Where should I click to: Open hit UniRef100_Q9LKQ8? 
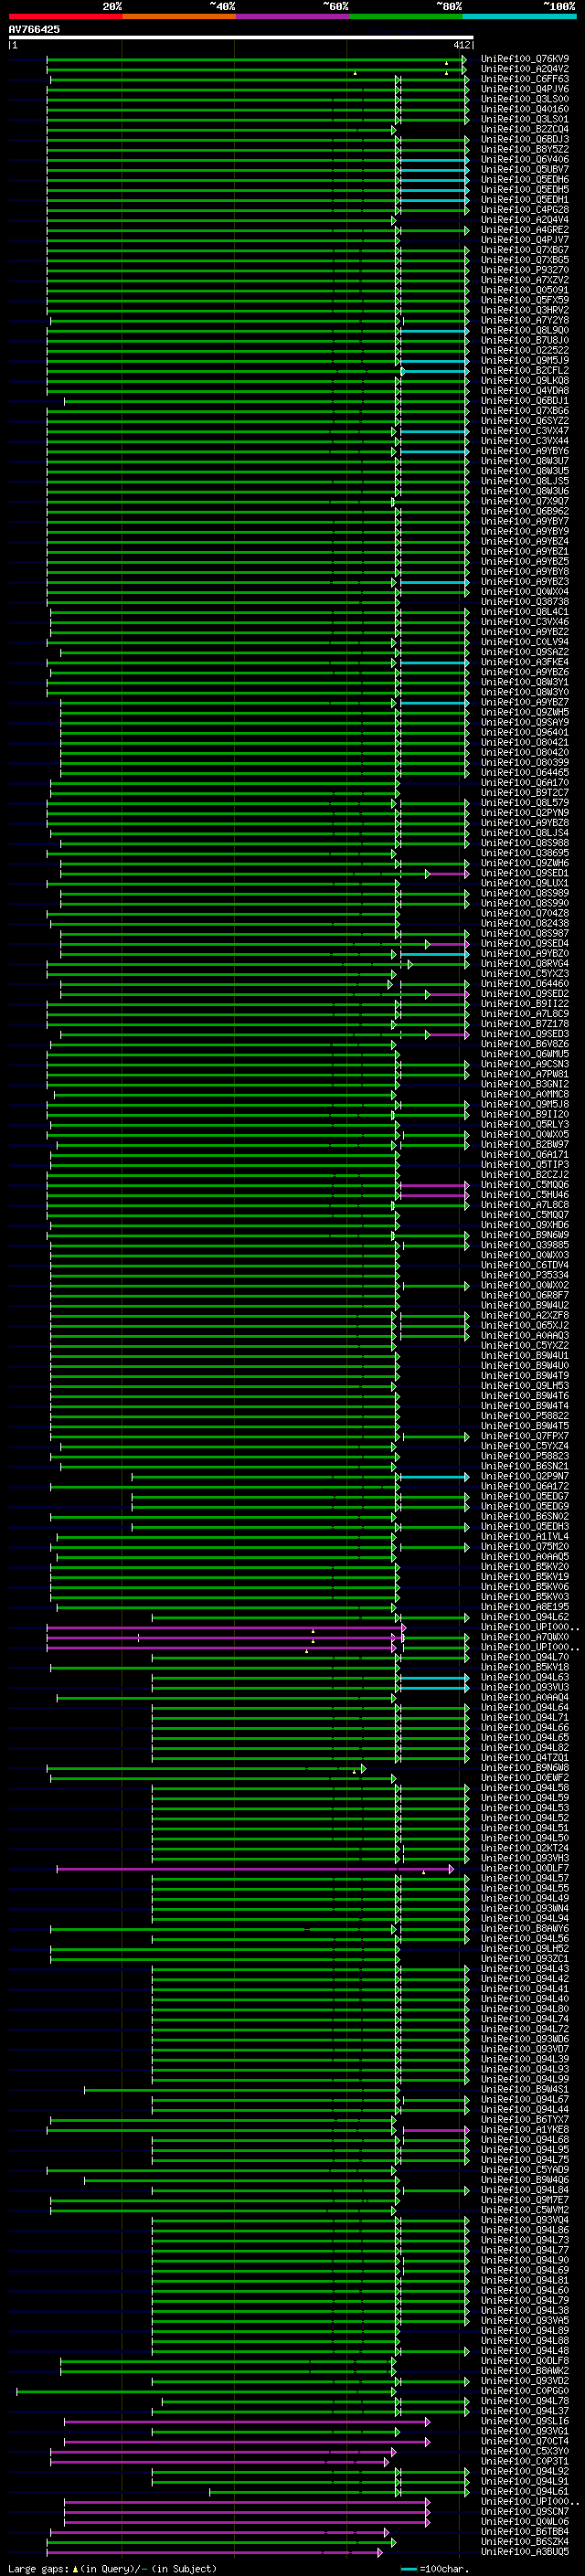tap(524, 380)
